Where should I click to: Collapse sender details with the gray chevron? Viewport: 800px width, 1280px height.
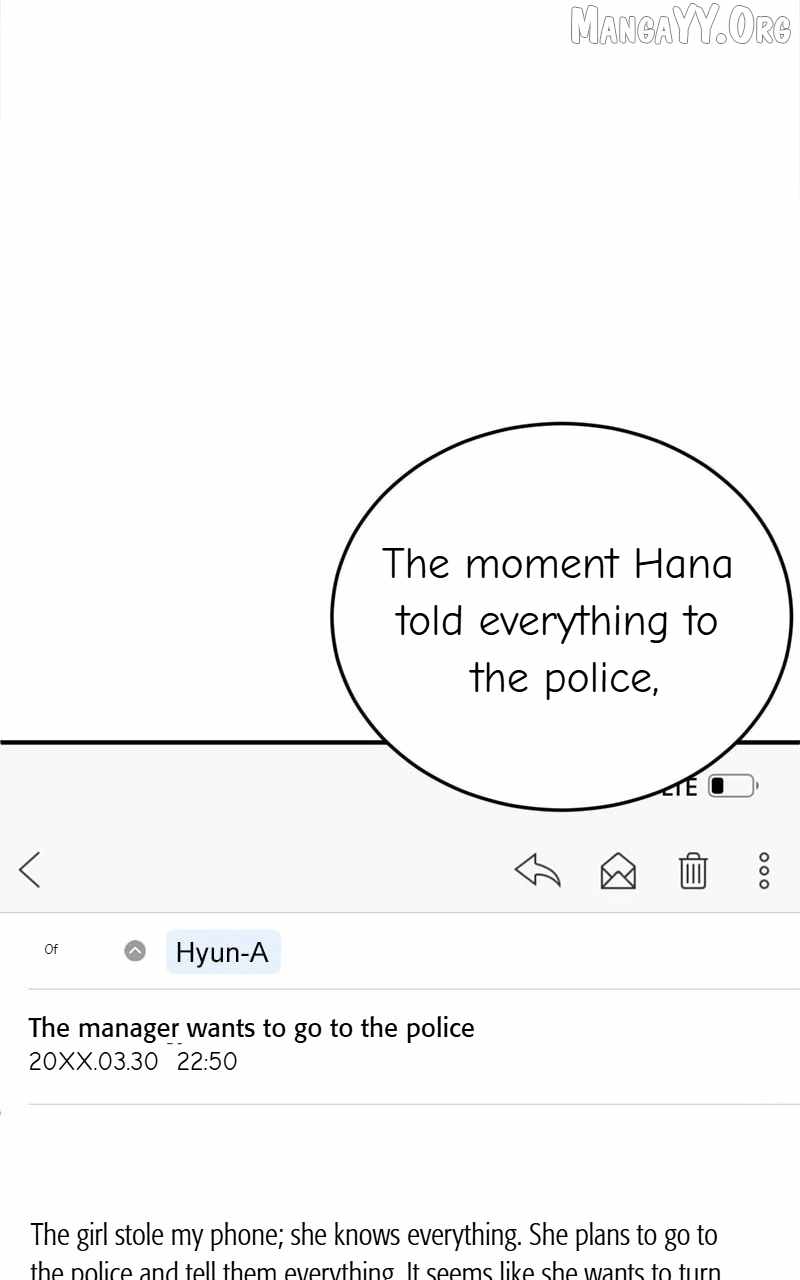tap(135, 951)
